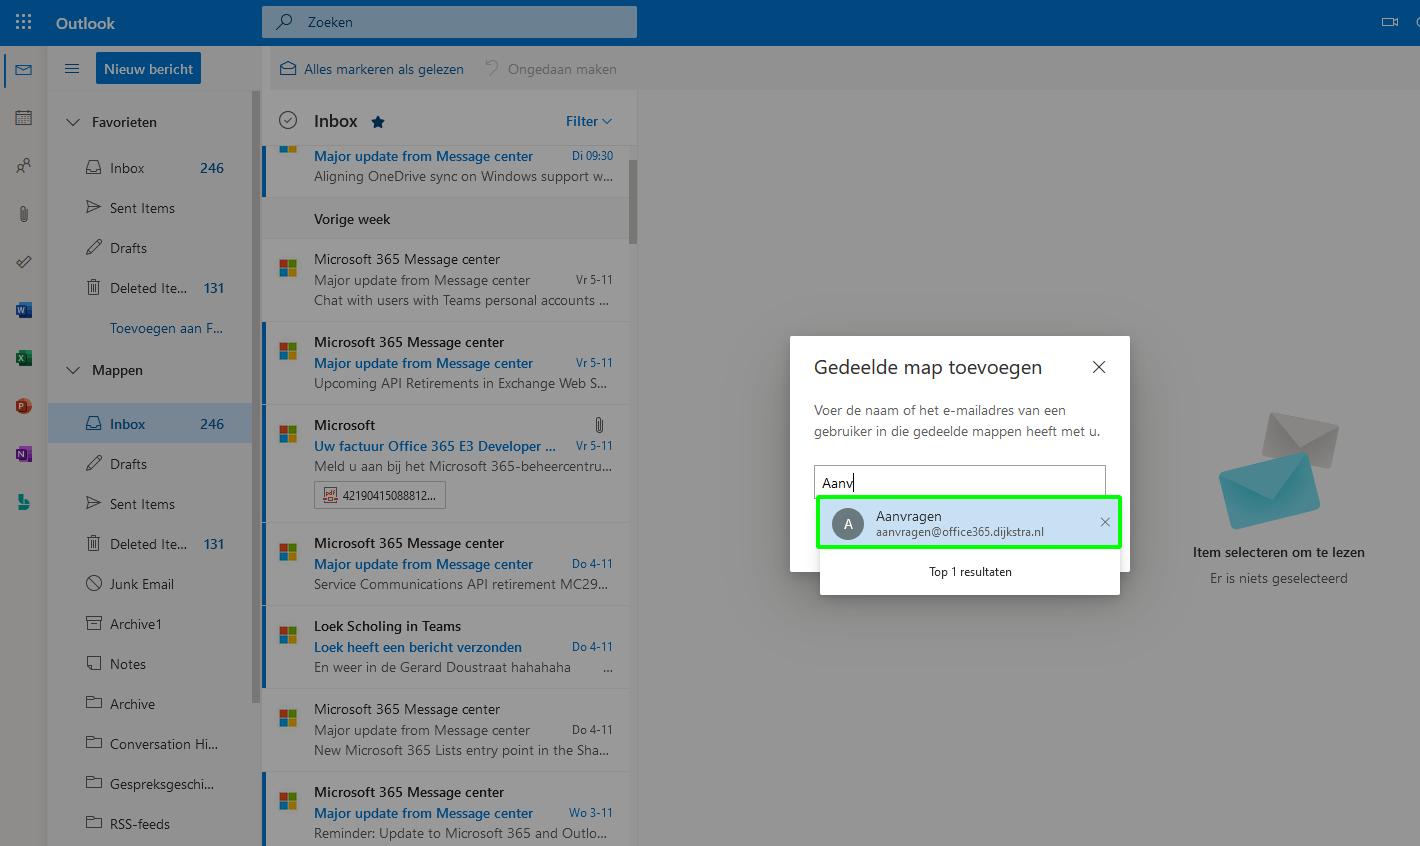Toggle the select-all circle next to Inbox
The height and width of the screenshot is (846, 1420).
click(x=288, y=120)
